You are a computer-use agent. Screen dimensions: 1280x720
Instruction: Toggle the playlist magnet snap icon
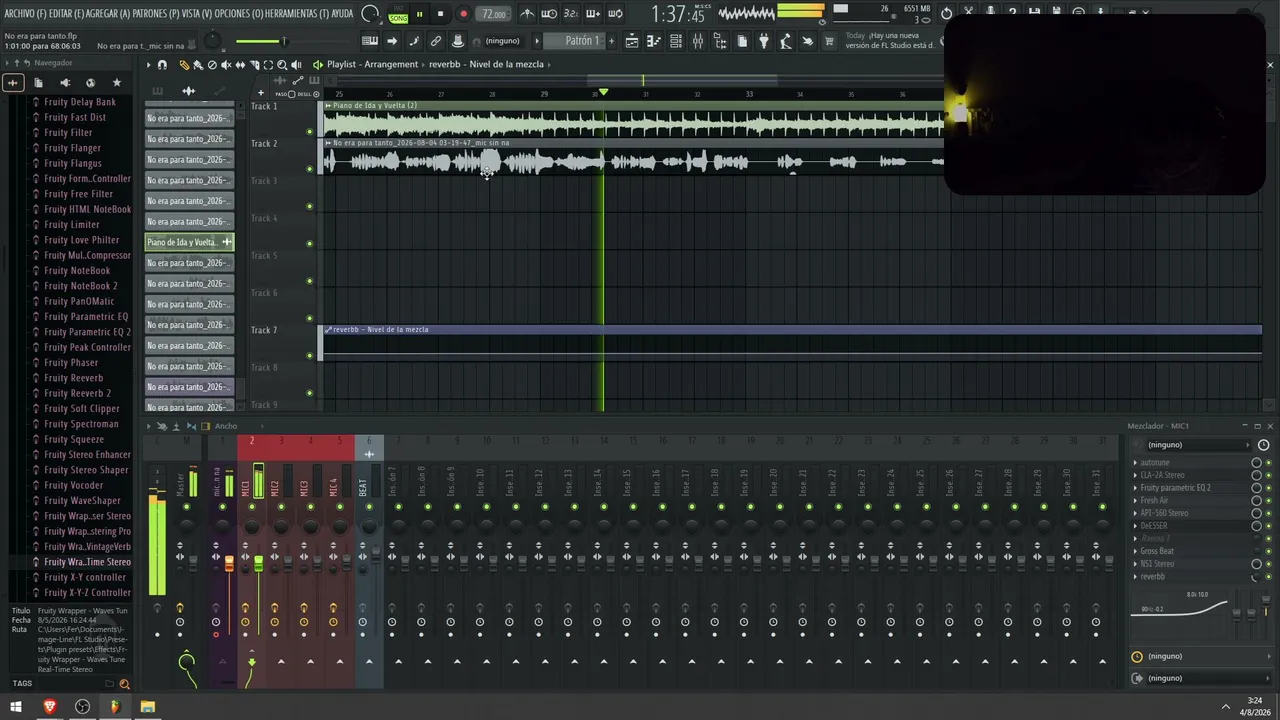(x=162, y=65)
